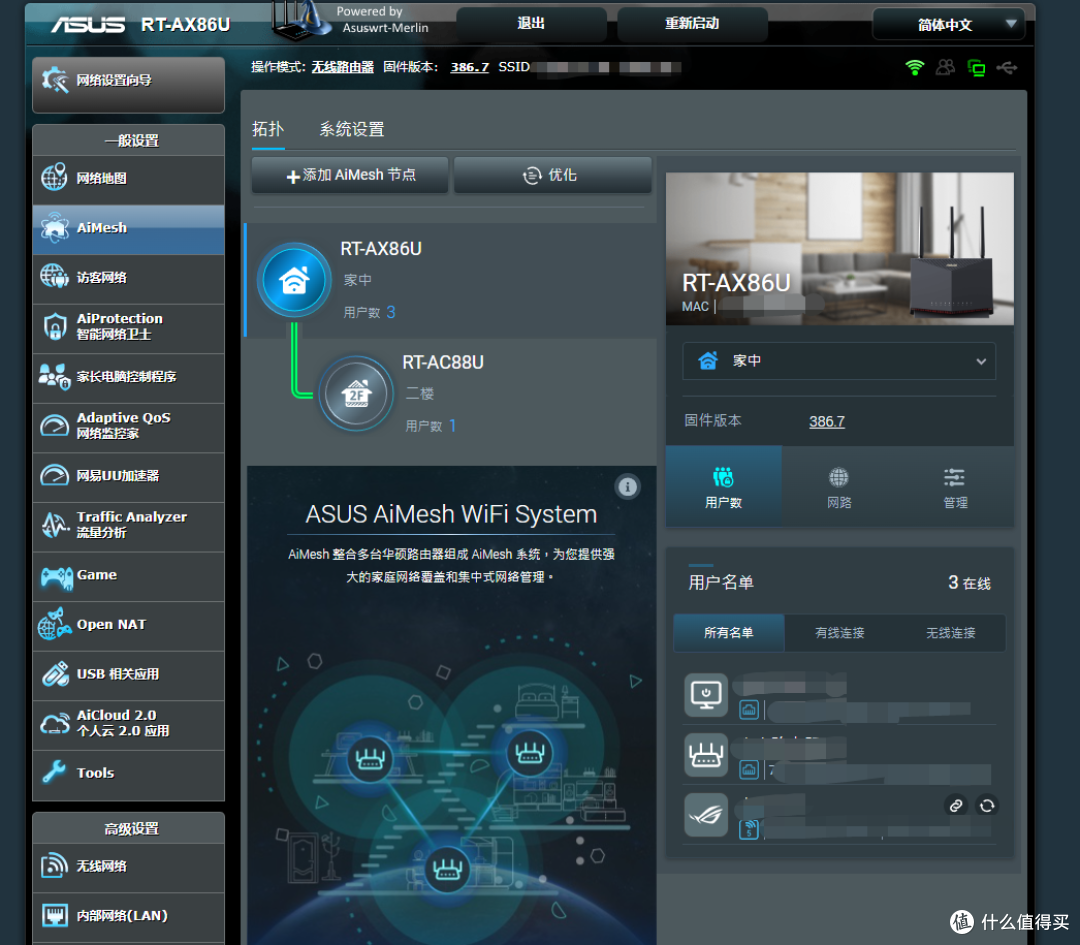This screenshot has width=1080, height=945.
Task: Open the 管理 (Management) panel icon
Action: coord(955,487)
